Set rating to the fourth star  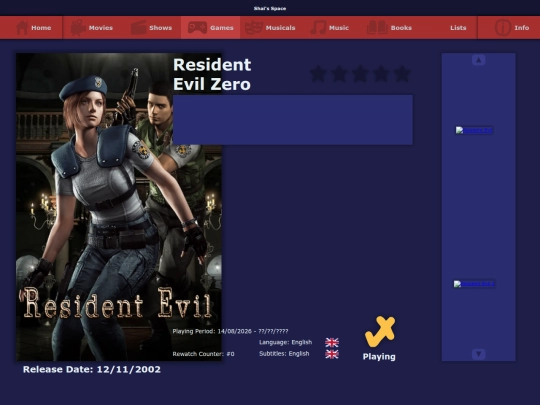click(x=381, y=74)
